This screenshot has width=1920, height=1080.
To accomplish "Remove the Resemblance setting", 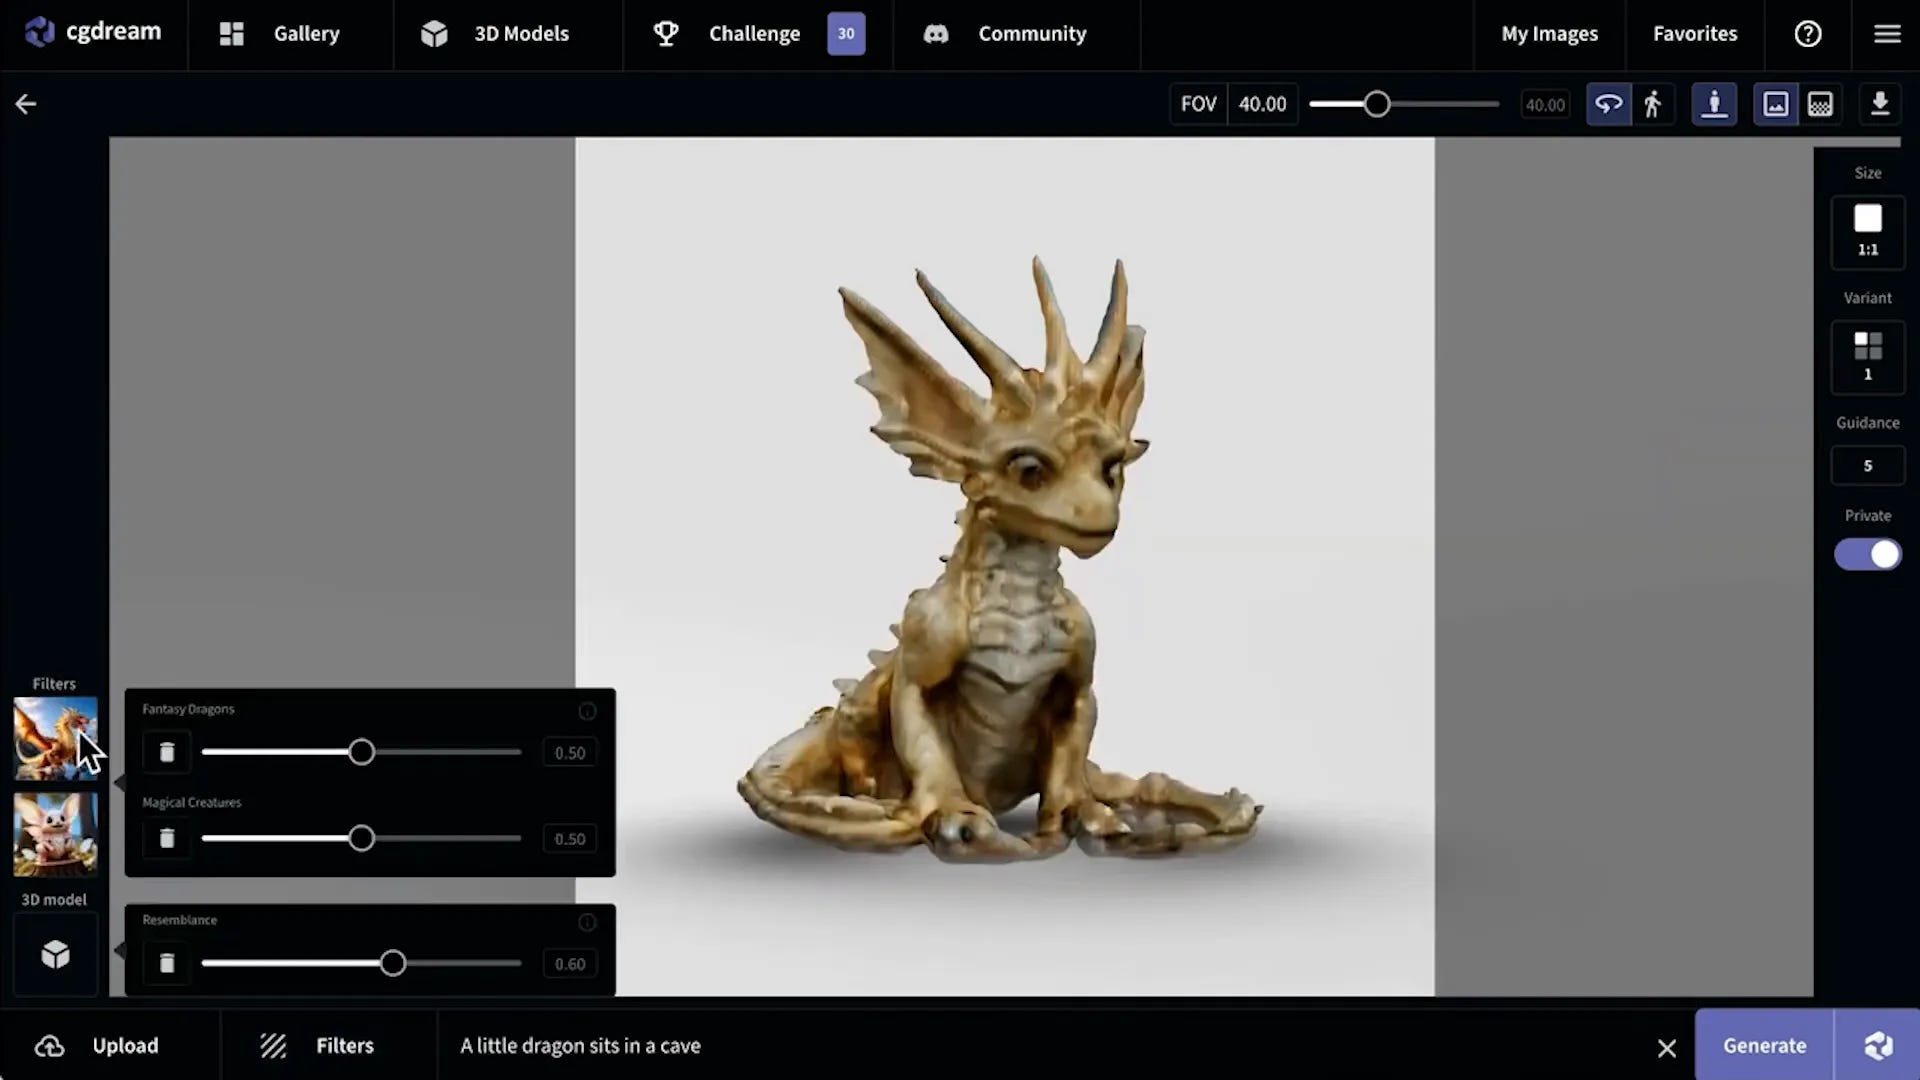I will click(167, 963).
